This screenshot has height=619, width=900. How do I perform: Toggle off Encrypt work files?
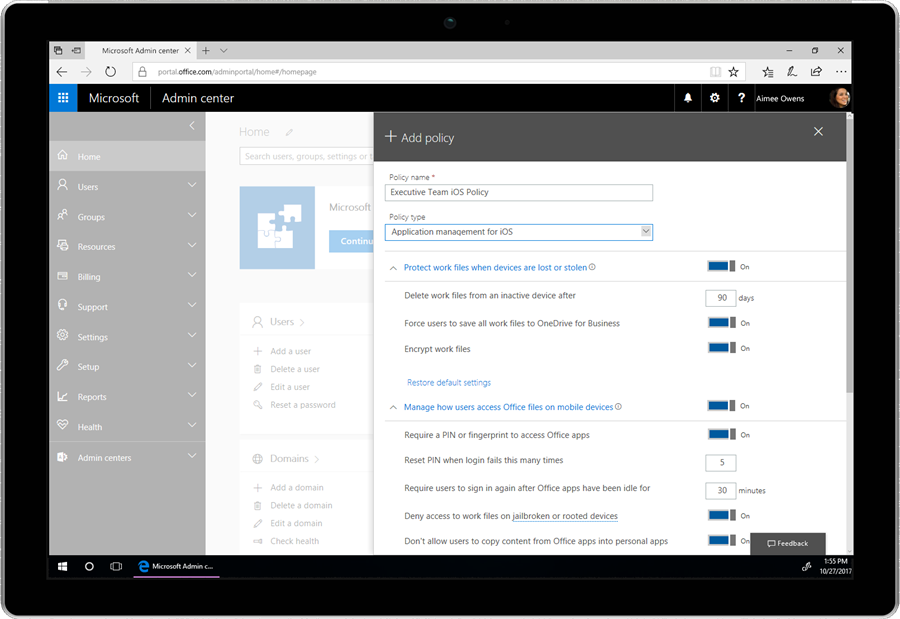point(720,348)
